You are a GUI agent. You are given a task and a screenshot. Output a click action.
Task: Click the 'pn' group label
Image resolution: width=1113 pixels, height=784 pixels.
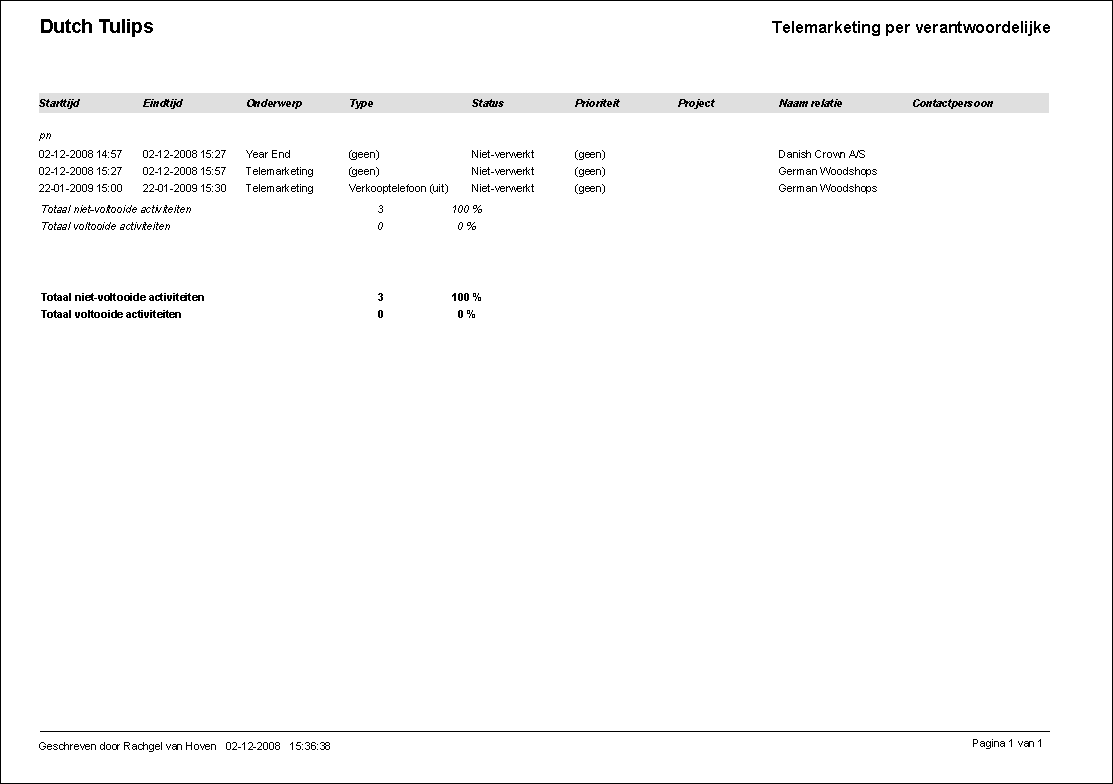[x=45, y=136]
